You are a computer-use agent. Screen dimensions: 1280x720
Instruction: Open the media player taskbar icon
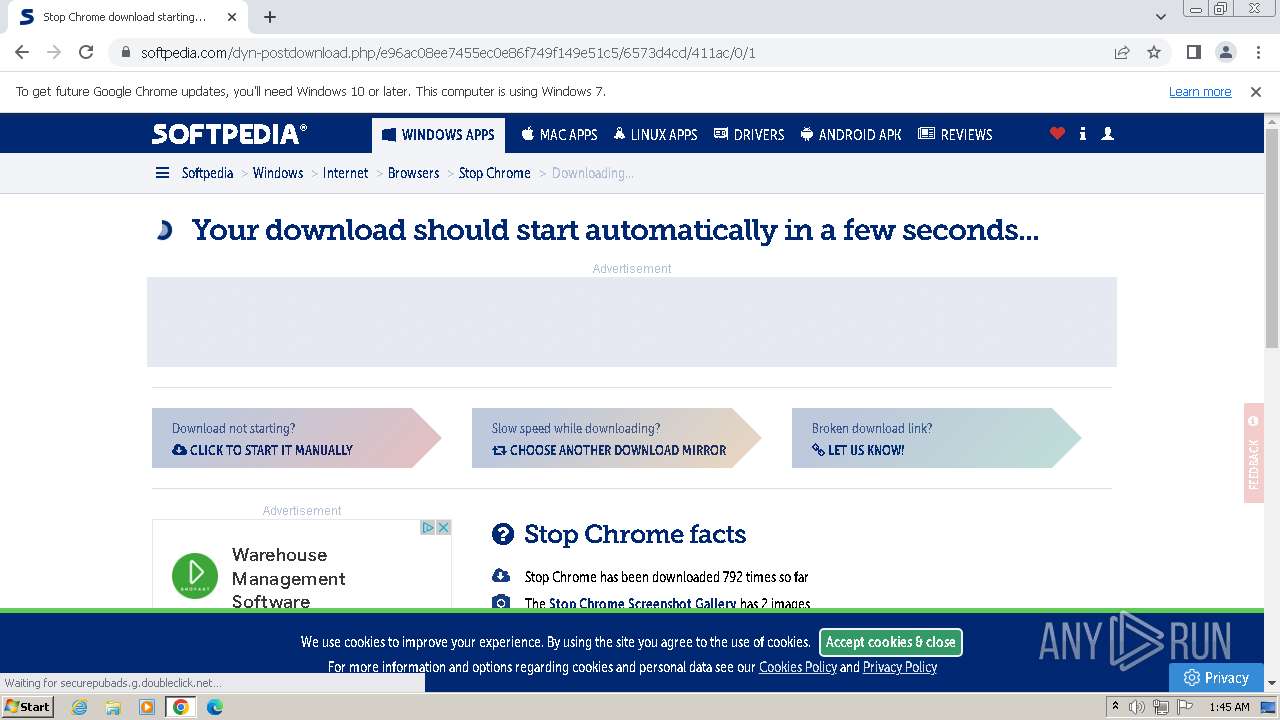[x=147, y=707]
